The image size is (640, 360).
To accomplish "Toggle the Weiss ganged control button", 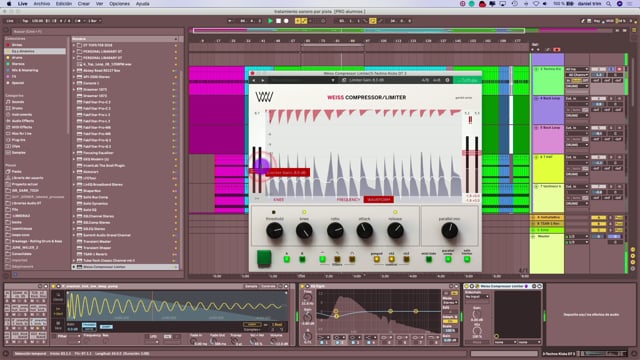I will click(377, 259).
